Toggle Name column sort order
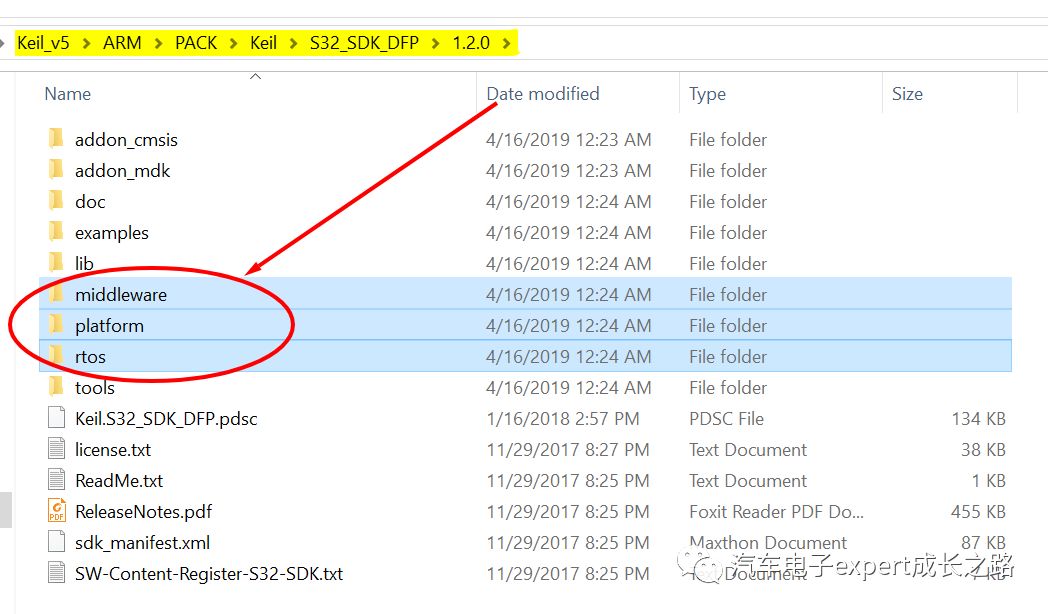The image size is (1048, 614). coord(67,93)
